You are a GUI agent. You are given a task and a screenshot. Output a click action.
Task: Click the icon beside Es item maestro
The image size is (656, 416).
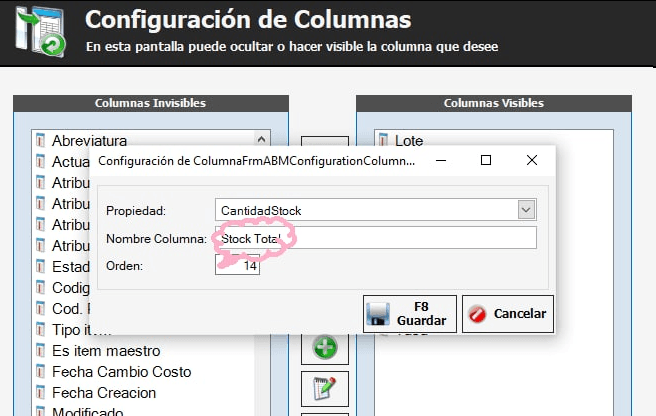pyautogui.click(x=40, y=351)
